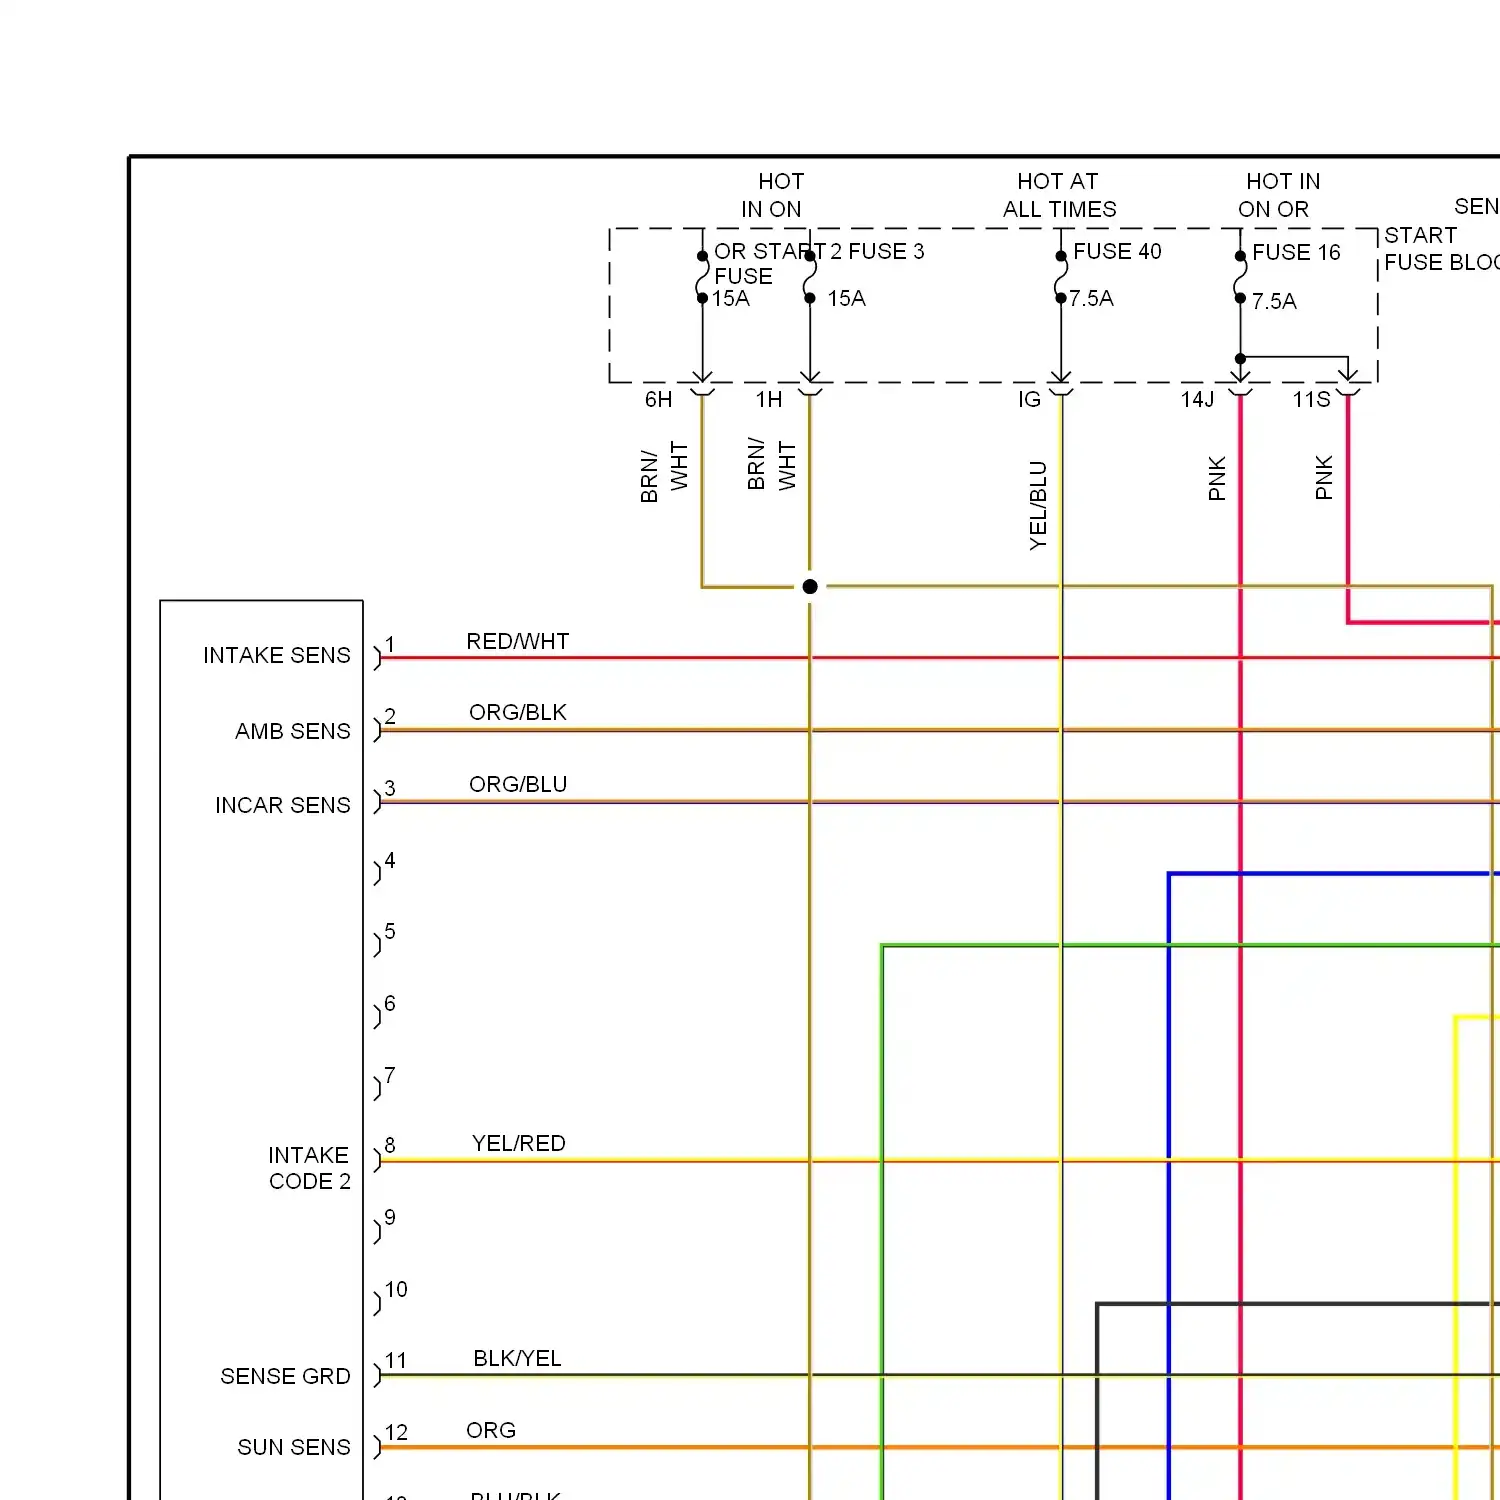Select the BRN/WHT label under connector 6H

click(664, 472)
